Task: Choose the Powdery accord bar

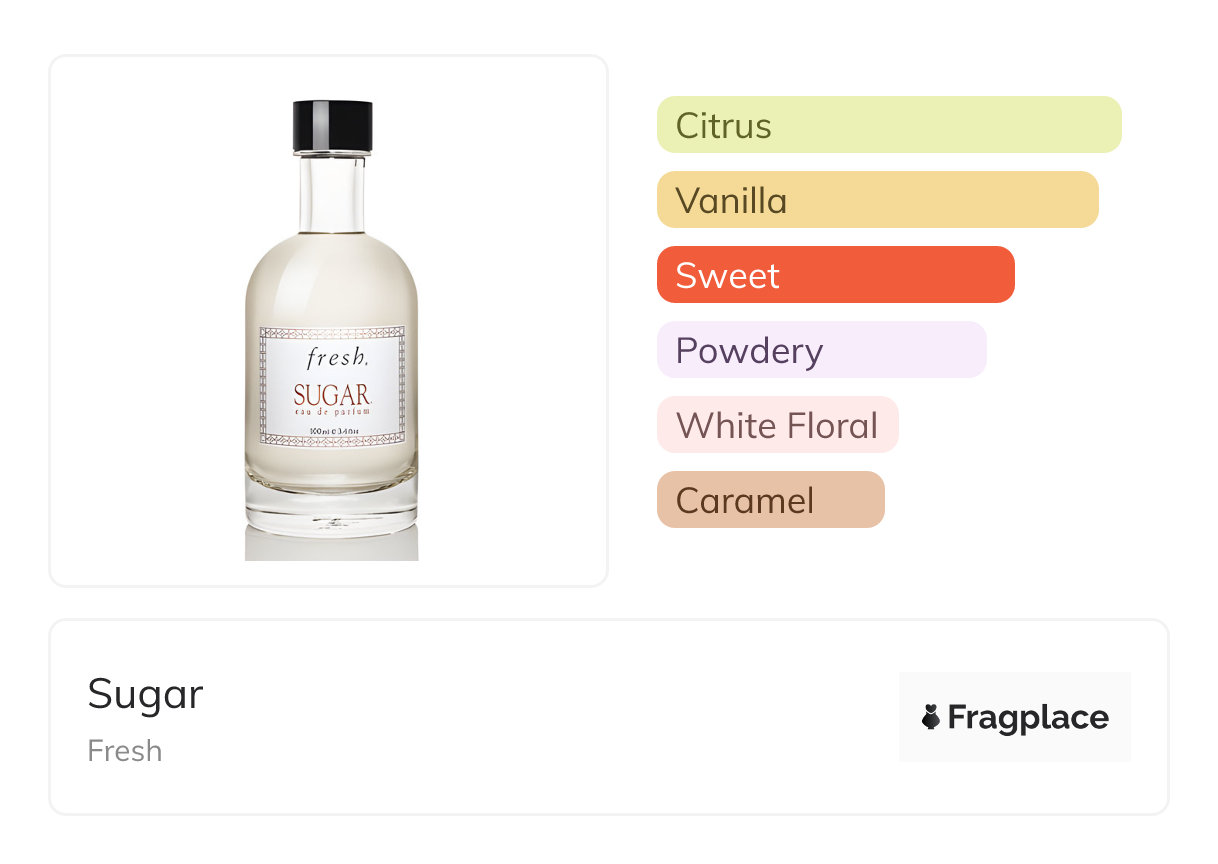Action: coord(821,350)
